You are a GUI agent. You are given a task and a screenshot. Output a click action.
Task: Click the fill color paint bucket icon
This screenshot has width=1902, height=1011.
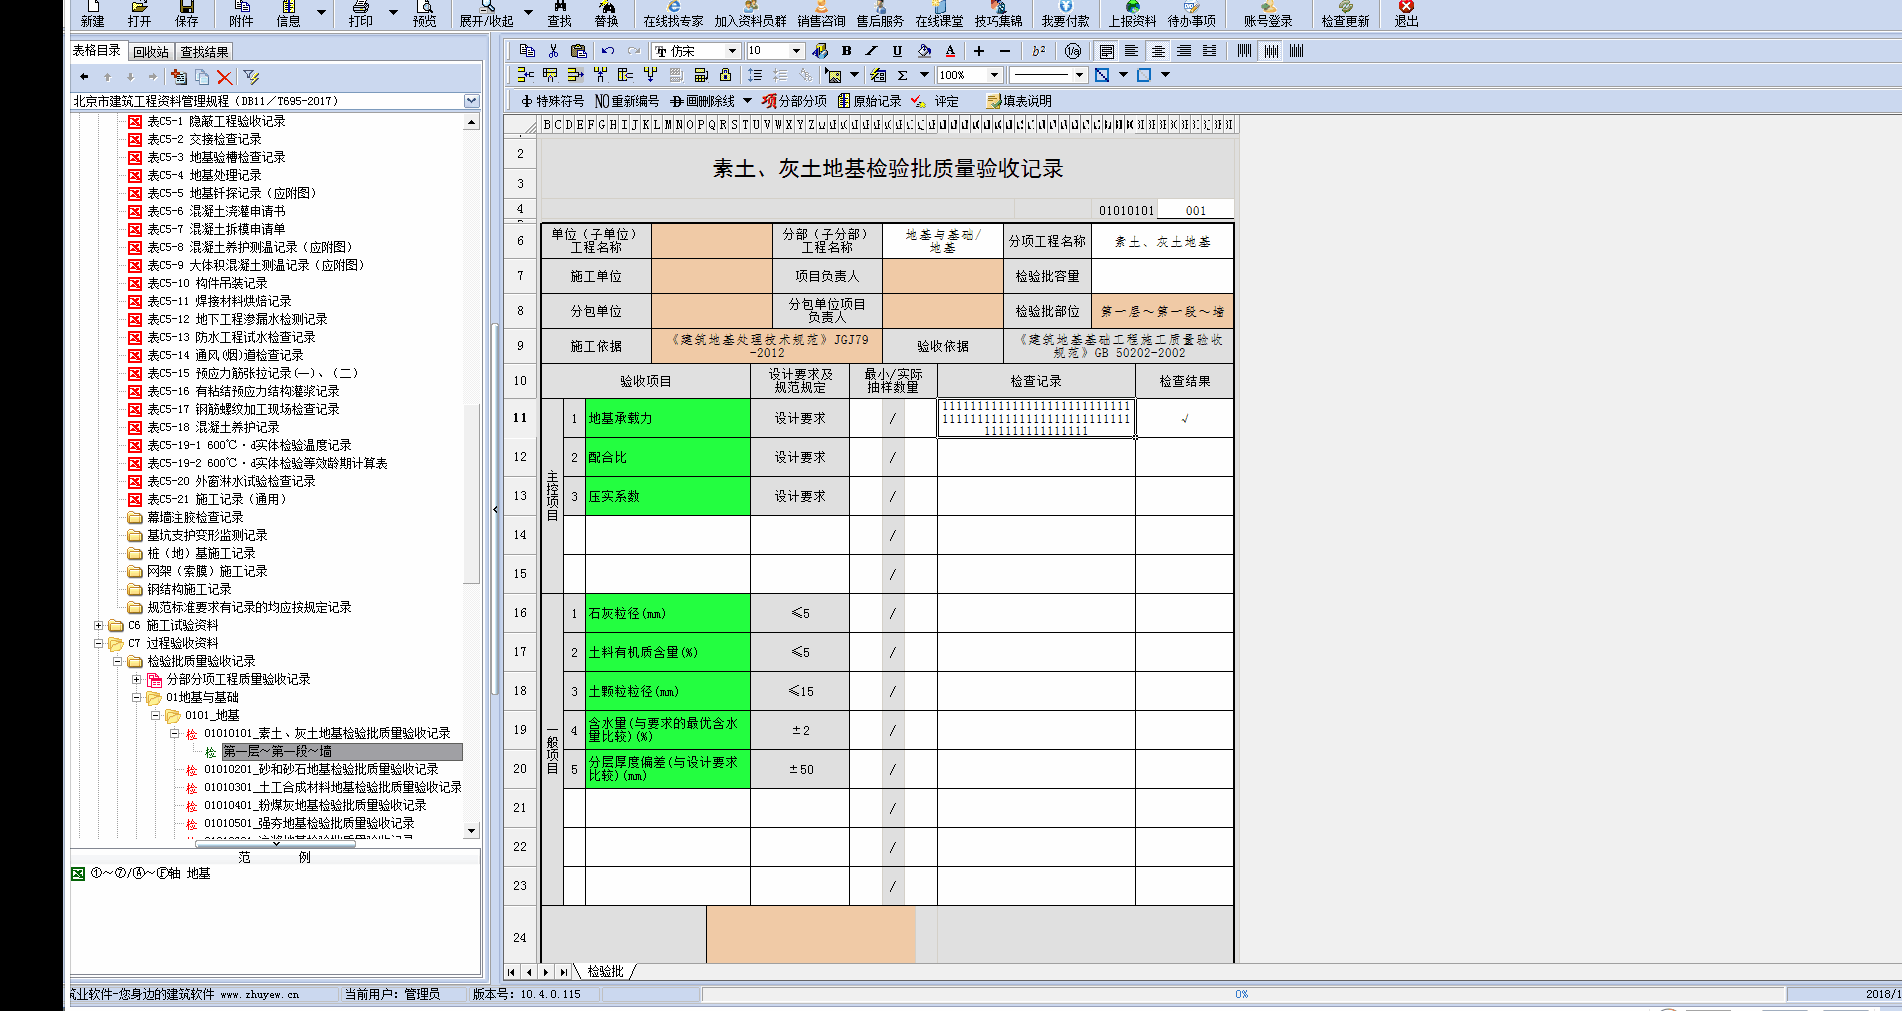[x=924, y=51]
